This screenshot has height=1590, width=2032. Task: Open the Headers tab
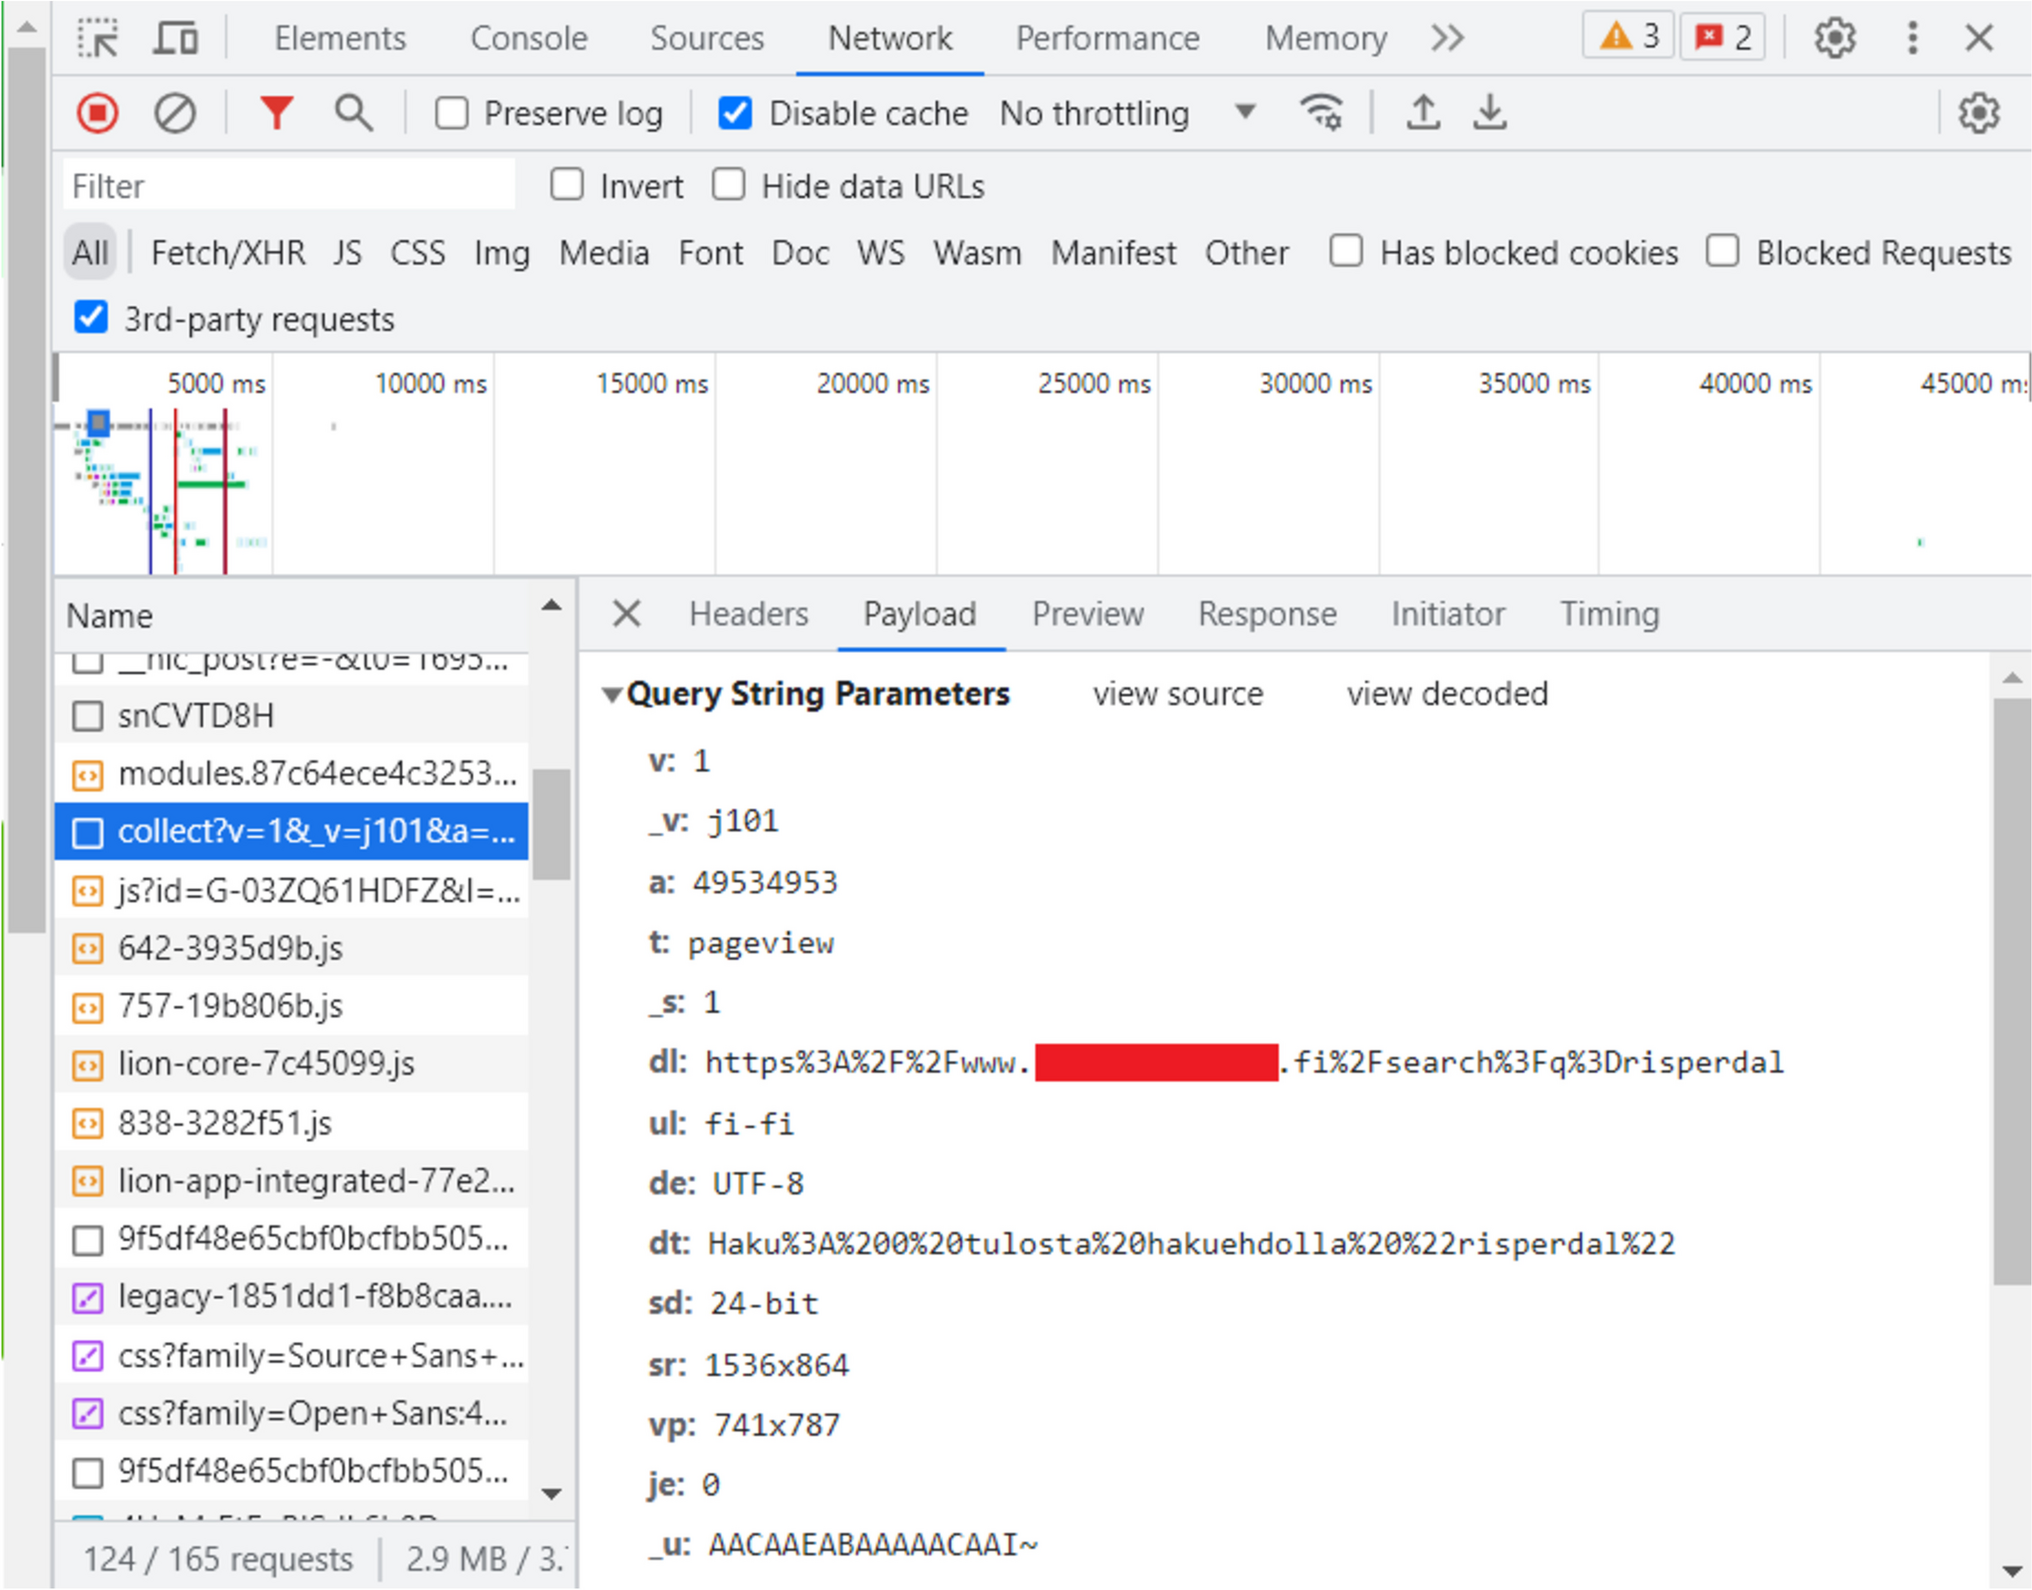pyautogui.click(x=748, y=613)
